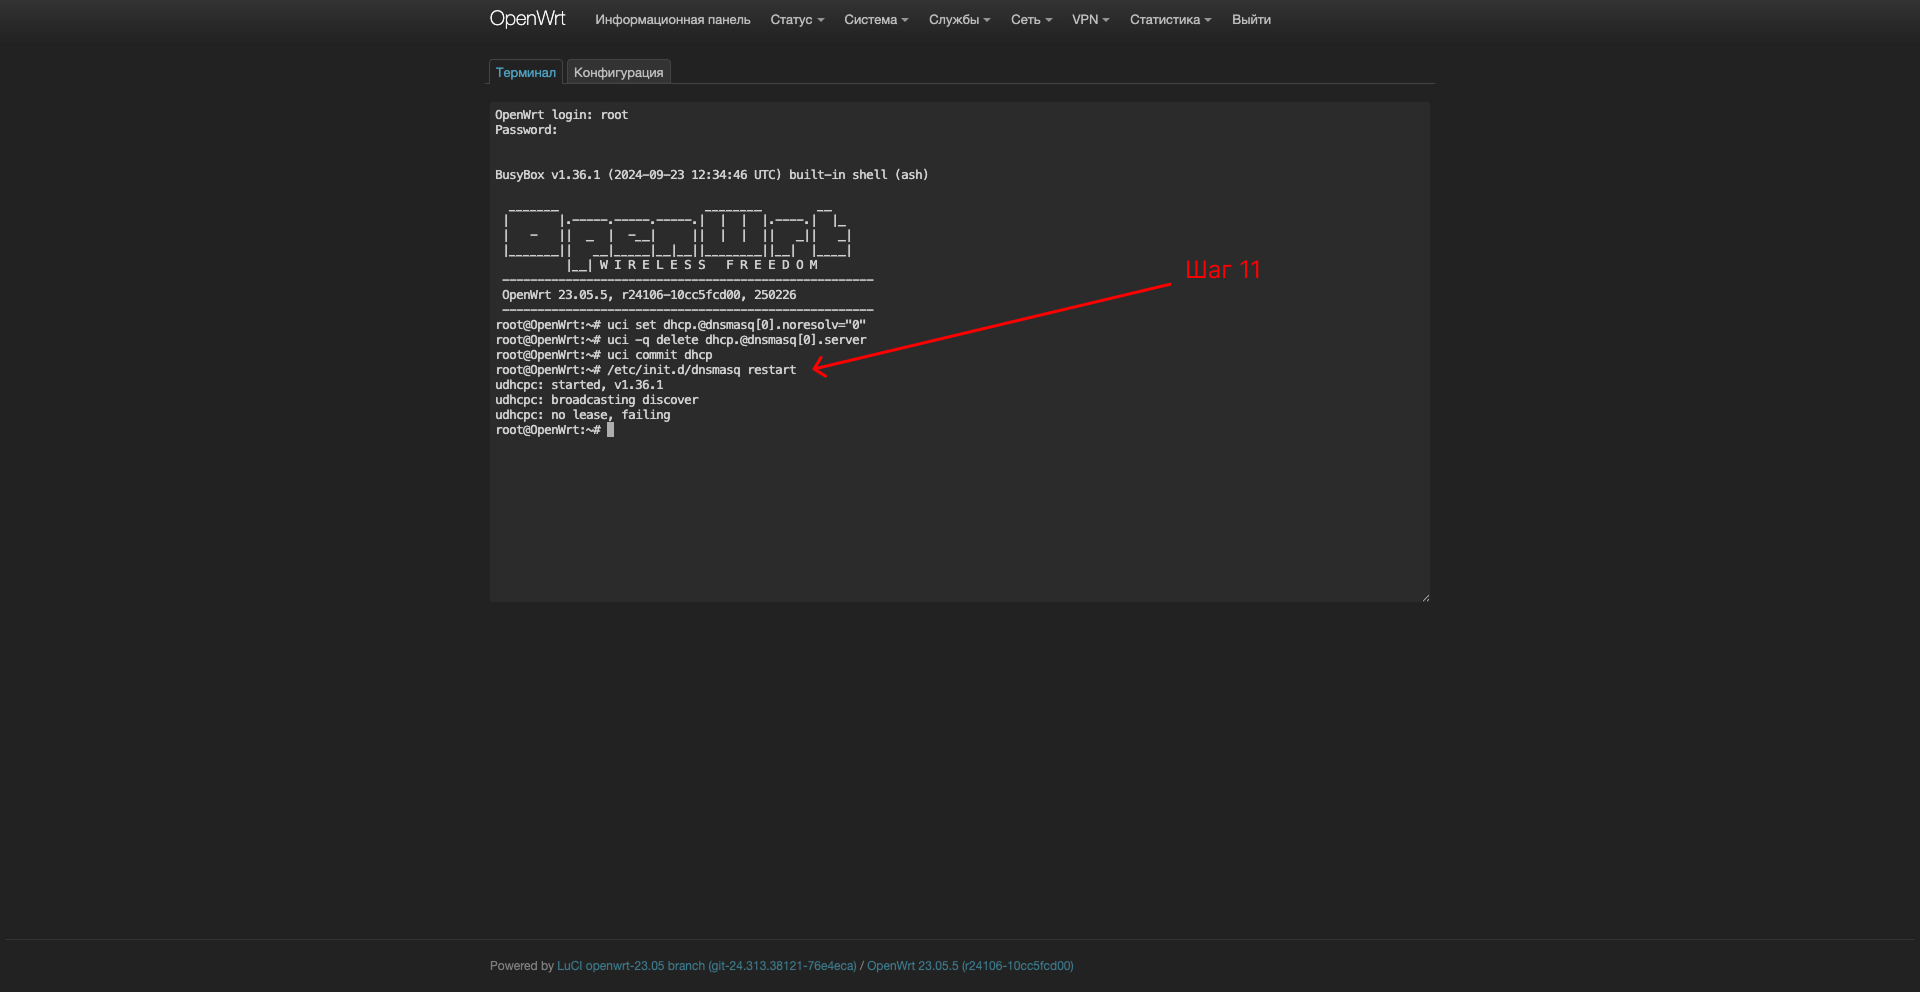Image resolution: width=1920 pixels, height=992 pixels.
Task: Click 'OpenWrt 23.05.5, r24106' banner line
Action: (x=649, y=295)
